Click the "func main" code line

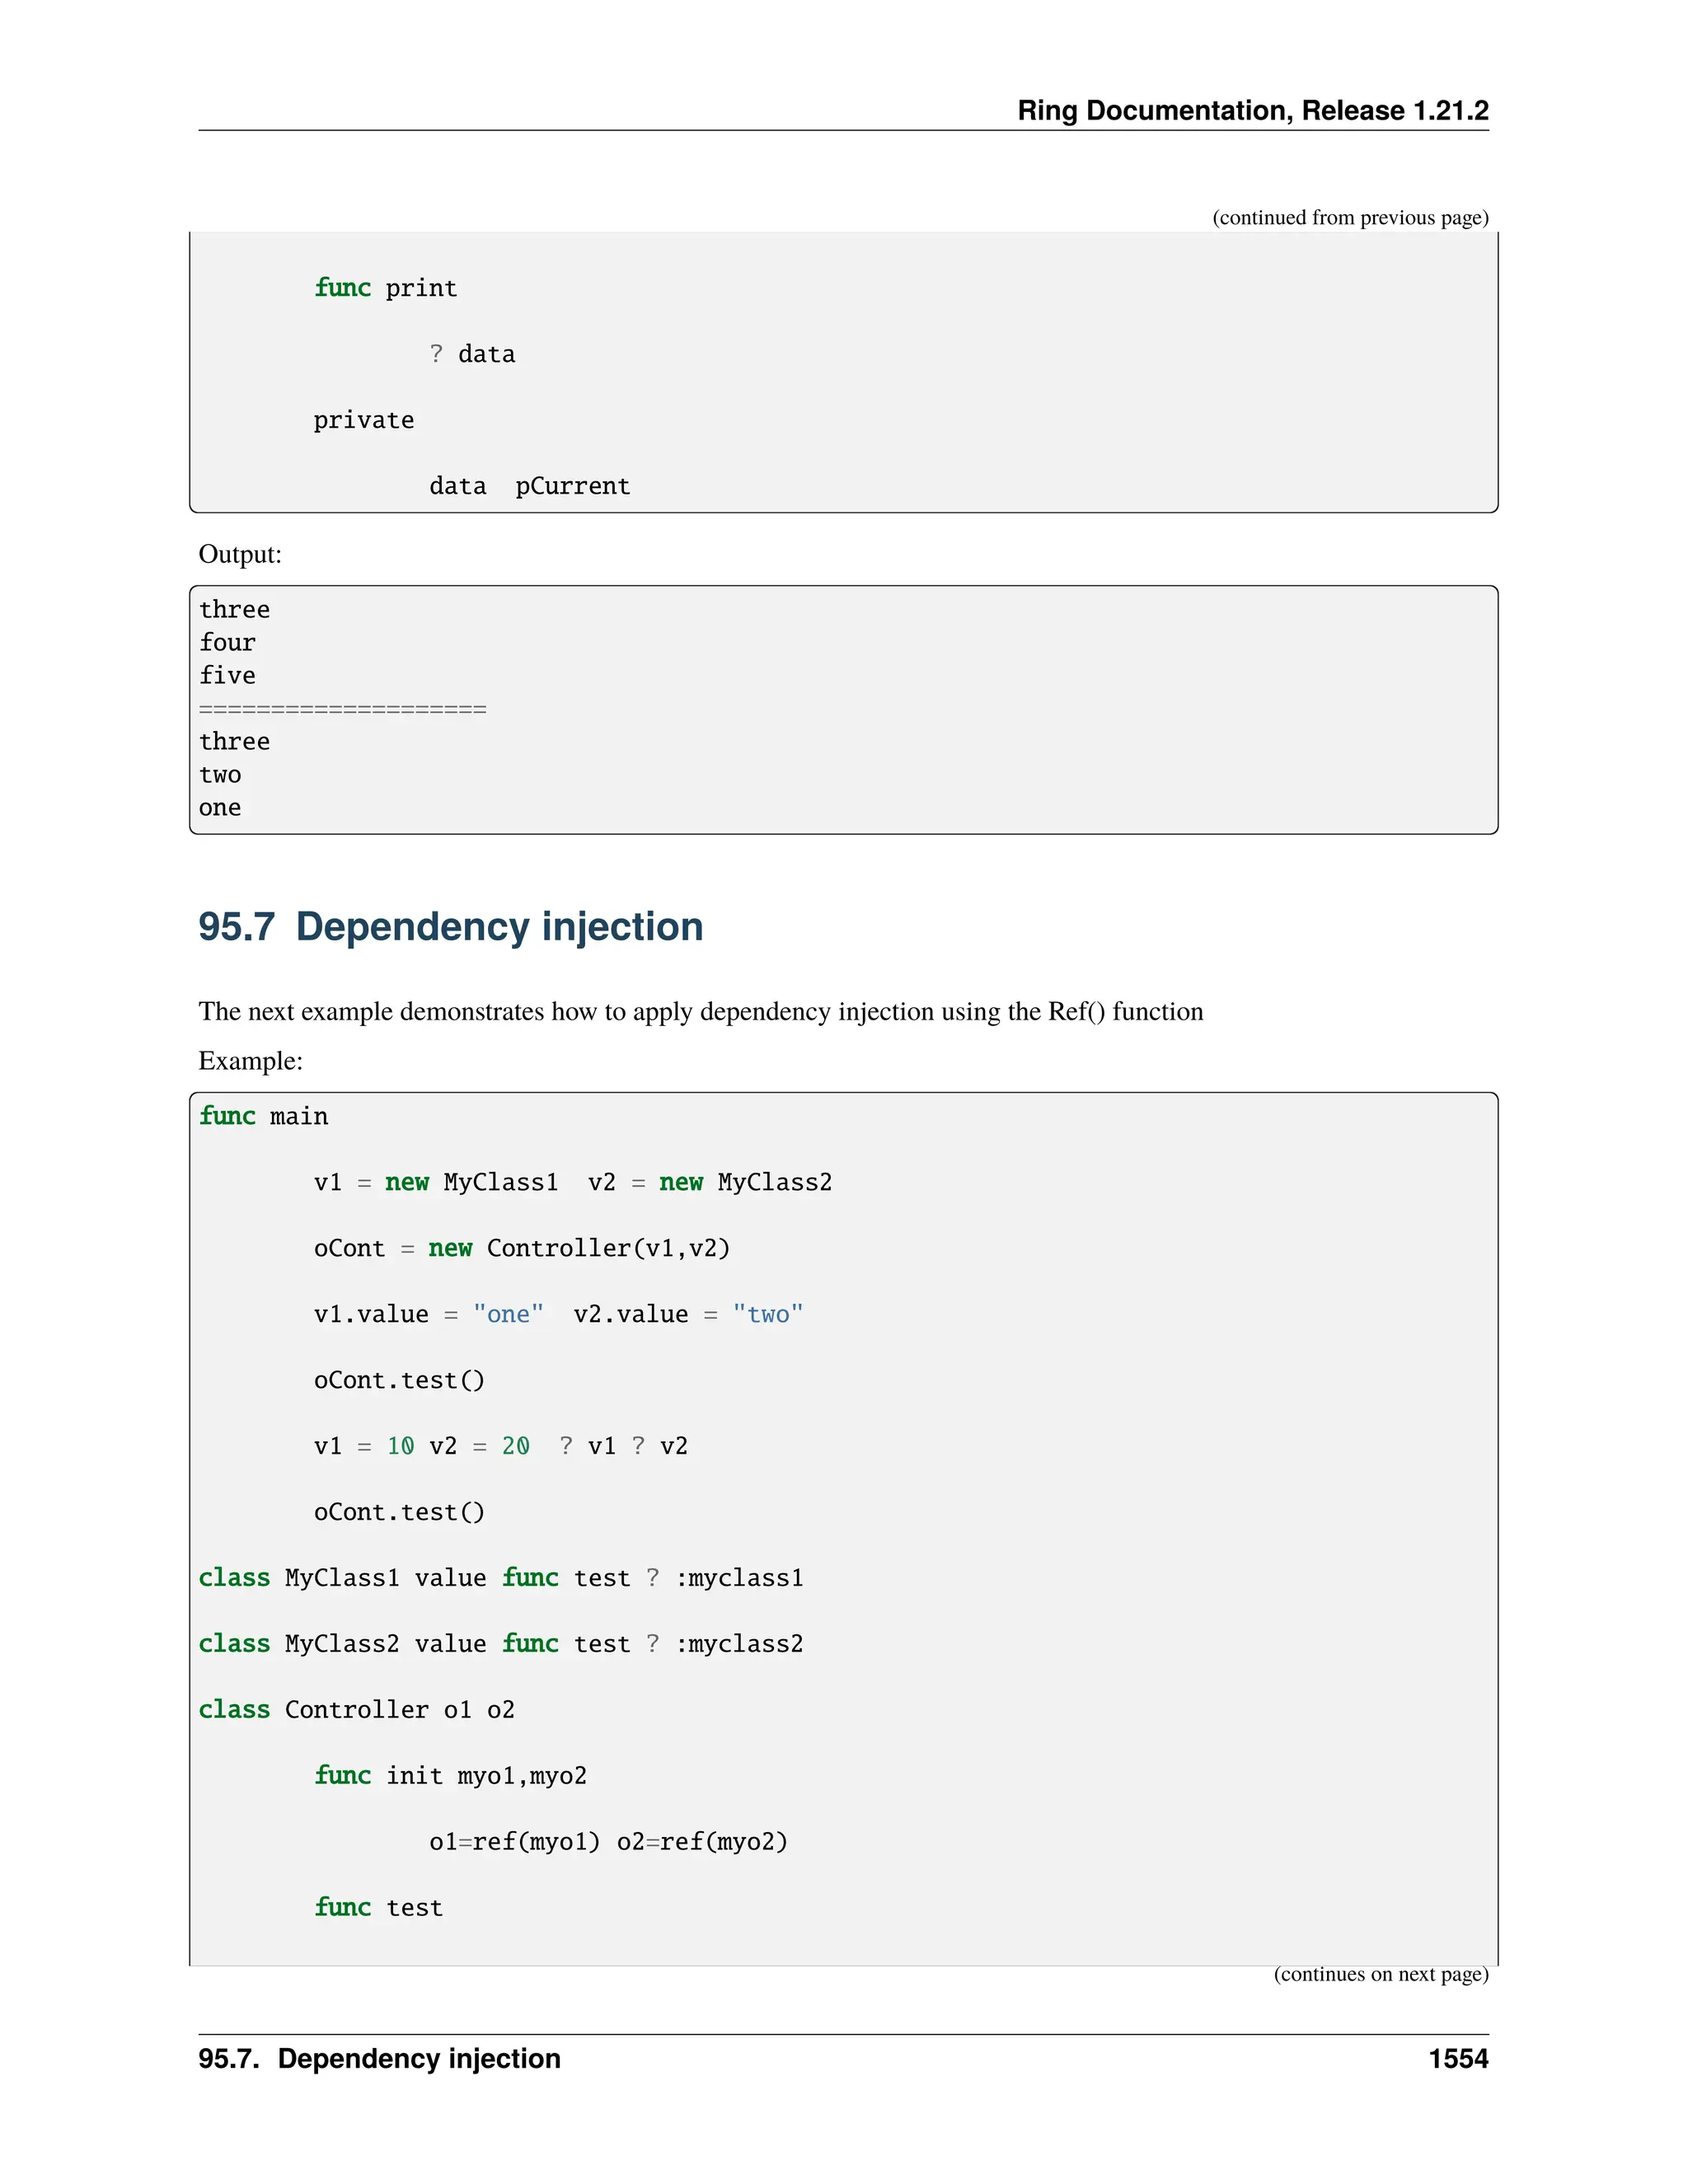pos(263,1116)
